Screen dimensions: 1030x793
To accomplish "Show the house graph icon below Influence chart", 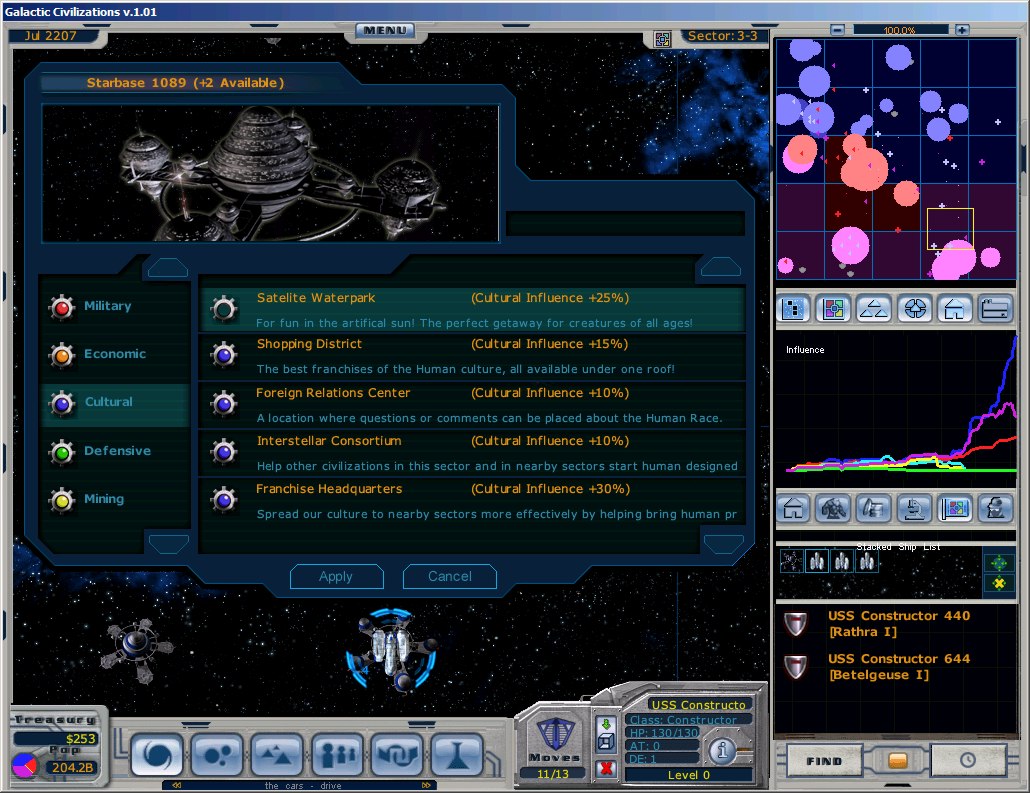I will (x=793, y=508).
